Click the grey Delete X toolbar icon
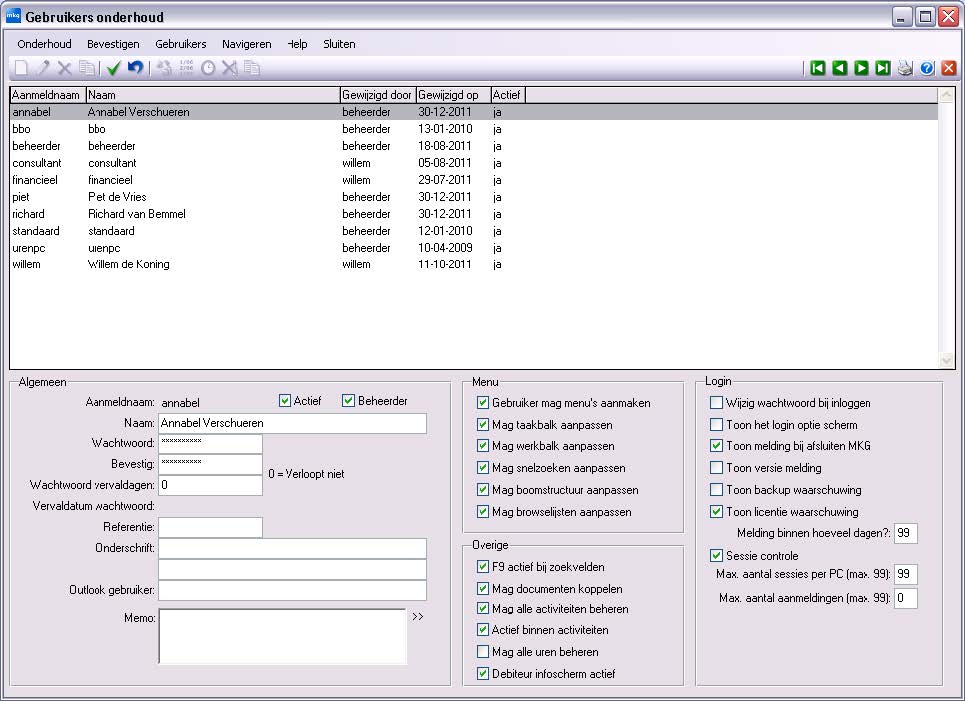The image size is (965, 701). click(x=65, y=68)
